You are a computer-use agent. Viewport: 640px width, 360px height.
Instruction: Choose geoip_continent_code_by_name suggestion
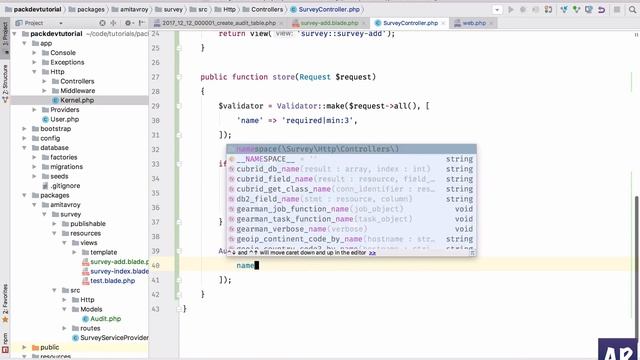351,239
